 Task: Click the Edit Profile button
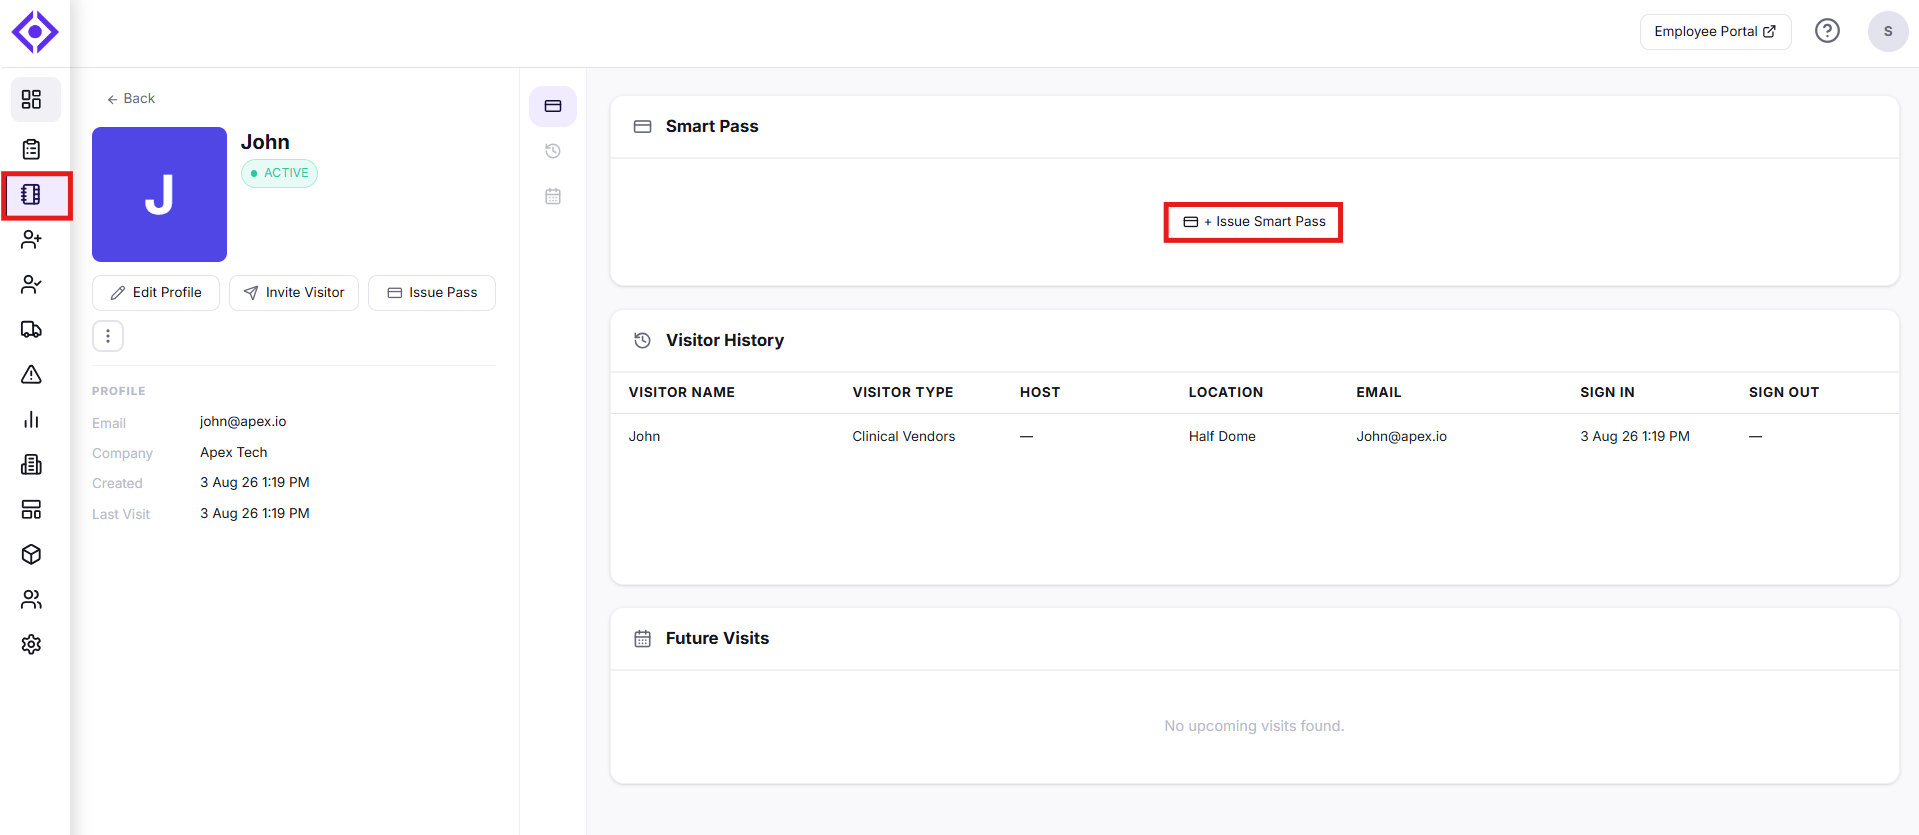[x=156, y=293]
